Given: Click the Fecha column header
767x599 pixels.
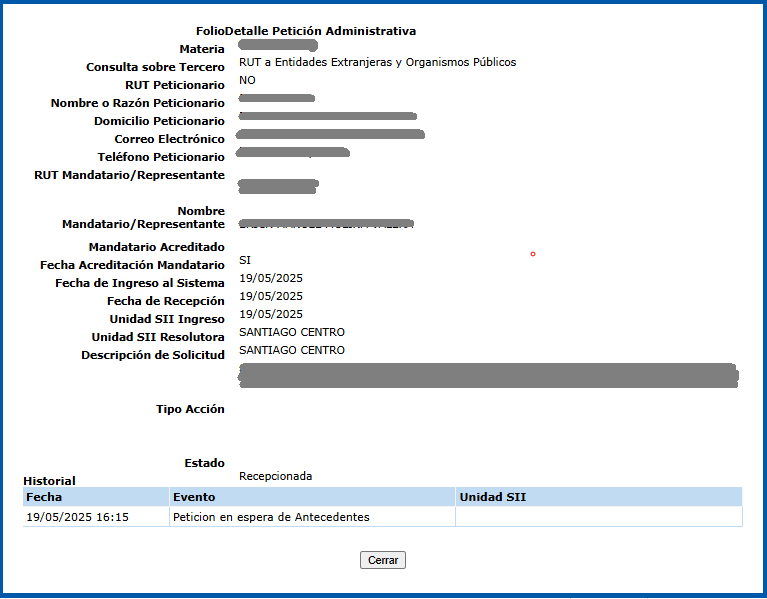Looking at the screenshot, I should pos(96,497).
